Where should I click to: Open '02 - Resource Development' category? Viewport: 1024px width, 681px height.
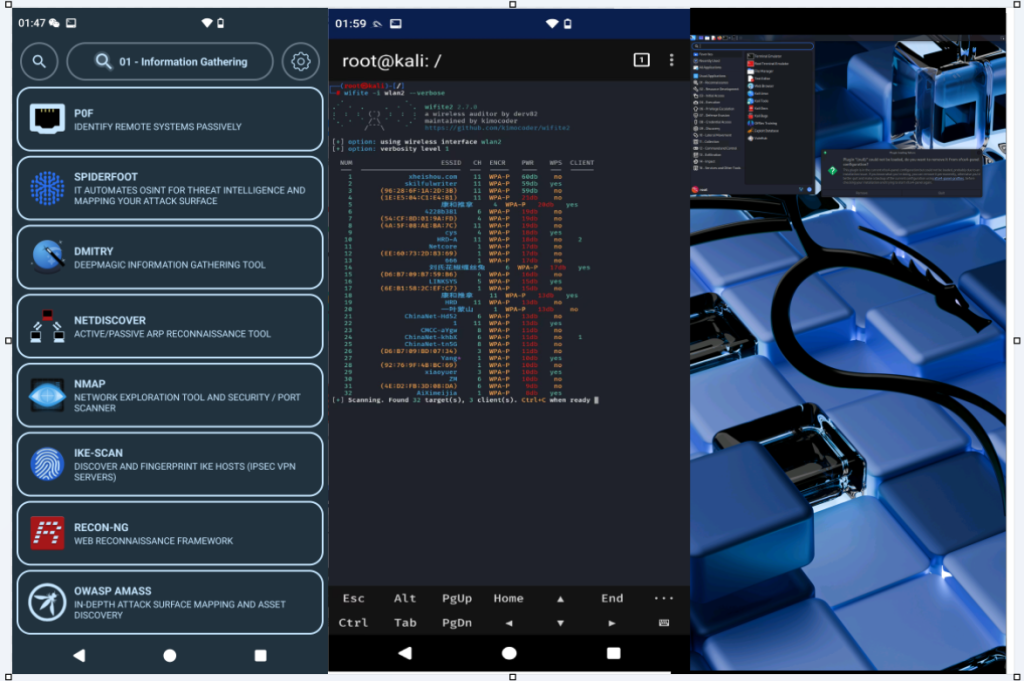pyautogui.click(x=716, y=89)
